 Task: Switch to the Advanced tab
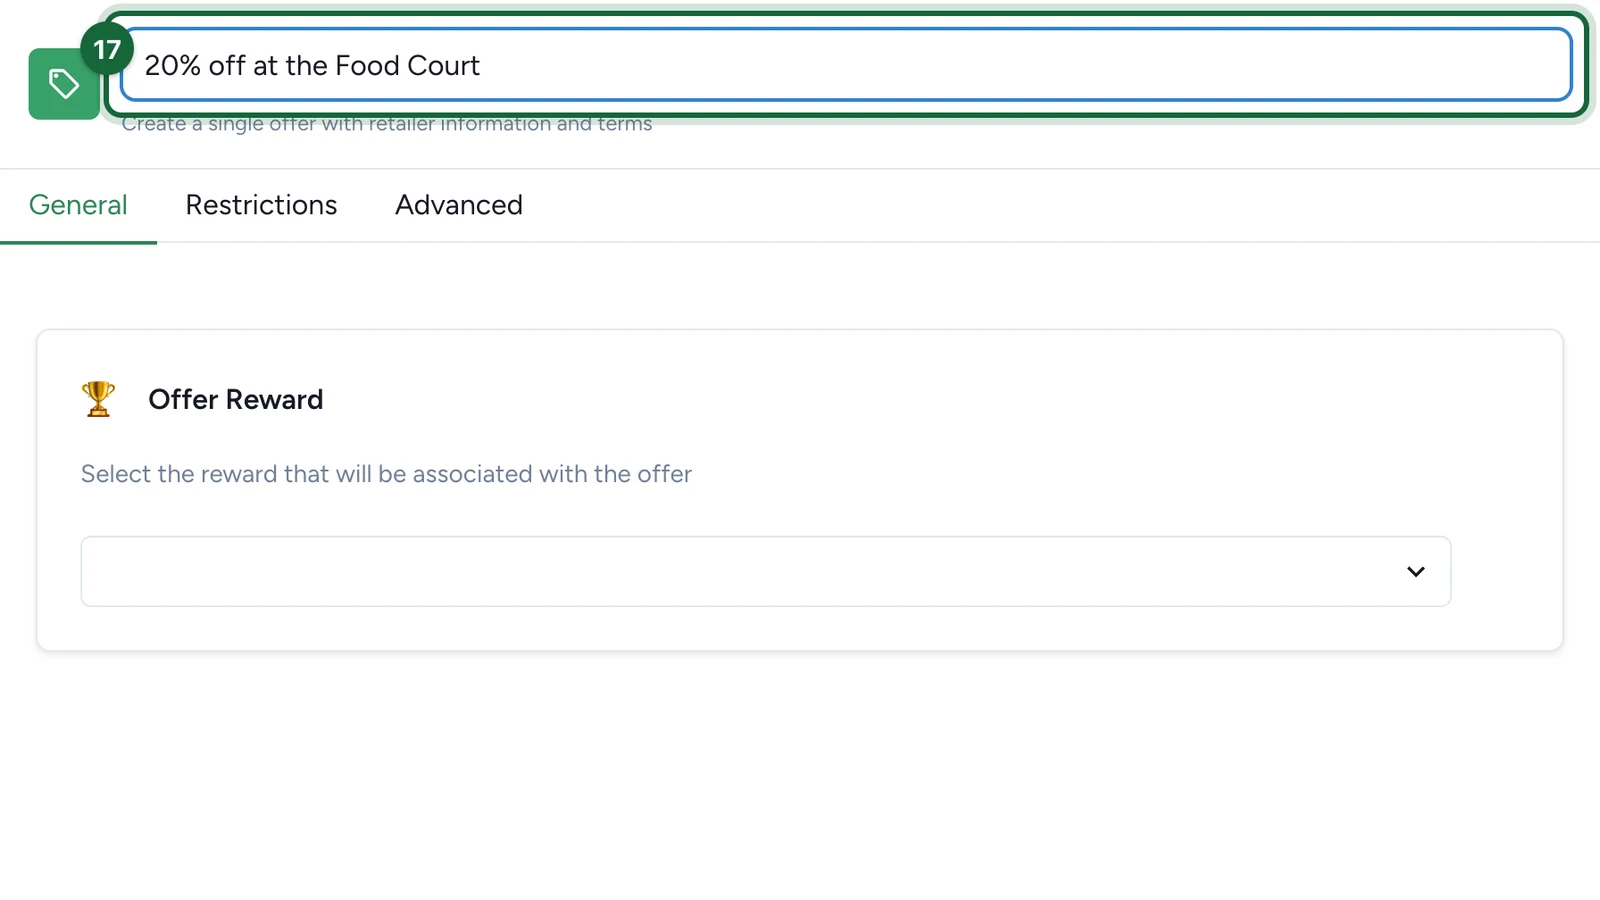[459, 205]
